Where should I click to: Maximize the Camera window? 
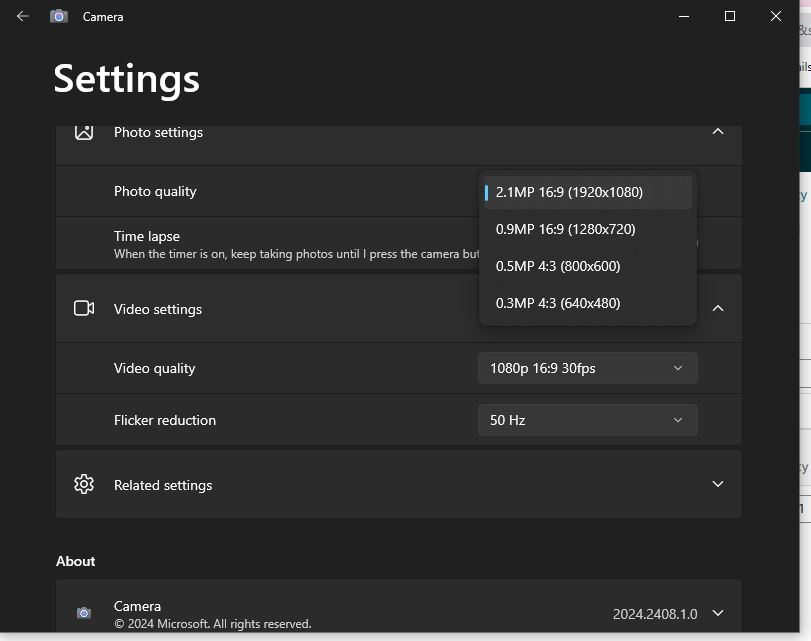coord(730,16)
